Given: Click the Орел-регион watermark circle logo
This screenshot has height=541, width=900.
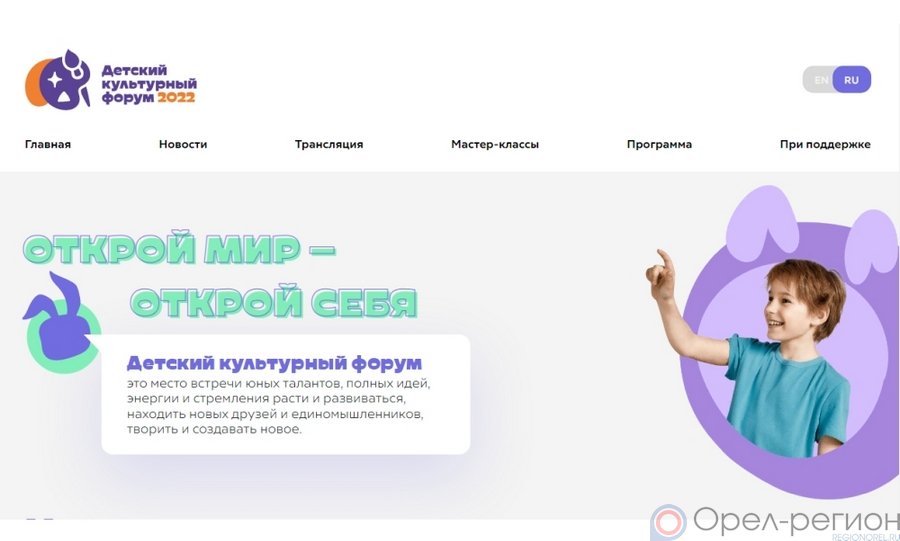Looking at the screenshot, I should (668, 523).
